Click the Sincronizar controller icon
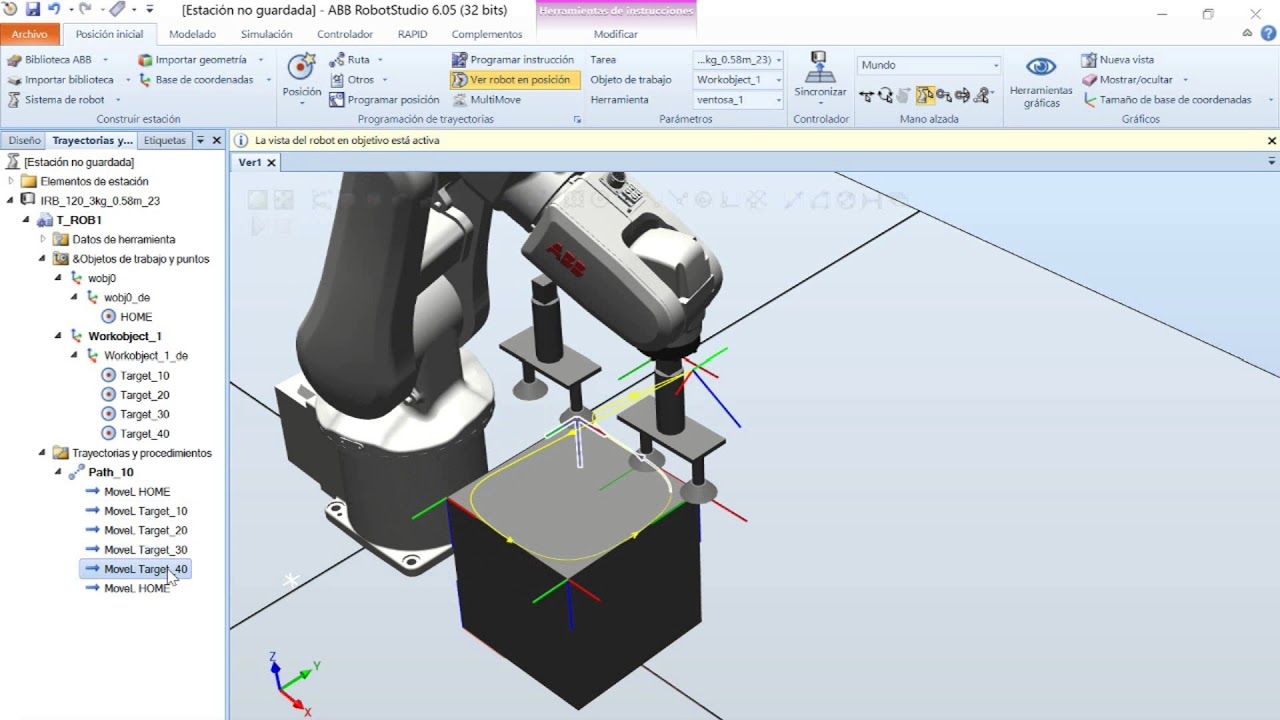This screenshot has height=720, width=1280. 820,68
